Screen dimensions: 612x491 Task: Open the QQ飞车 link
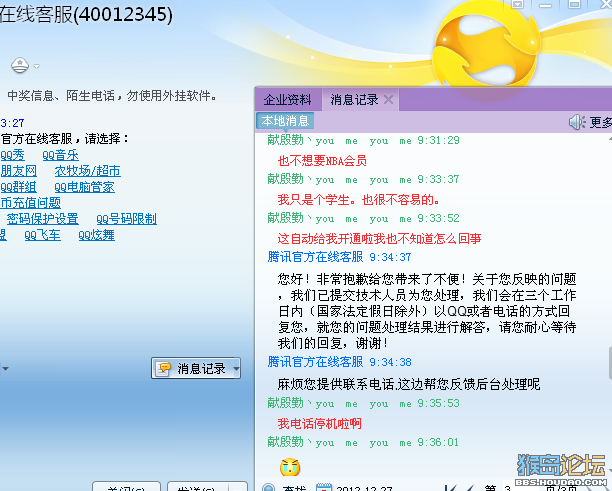click(x=42, y=235)
